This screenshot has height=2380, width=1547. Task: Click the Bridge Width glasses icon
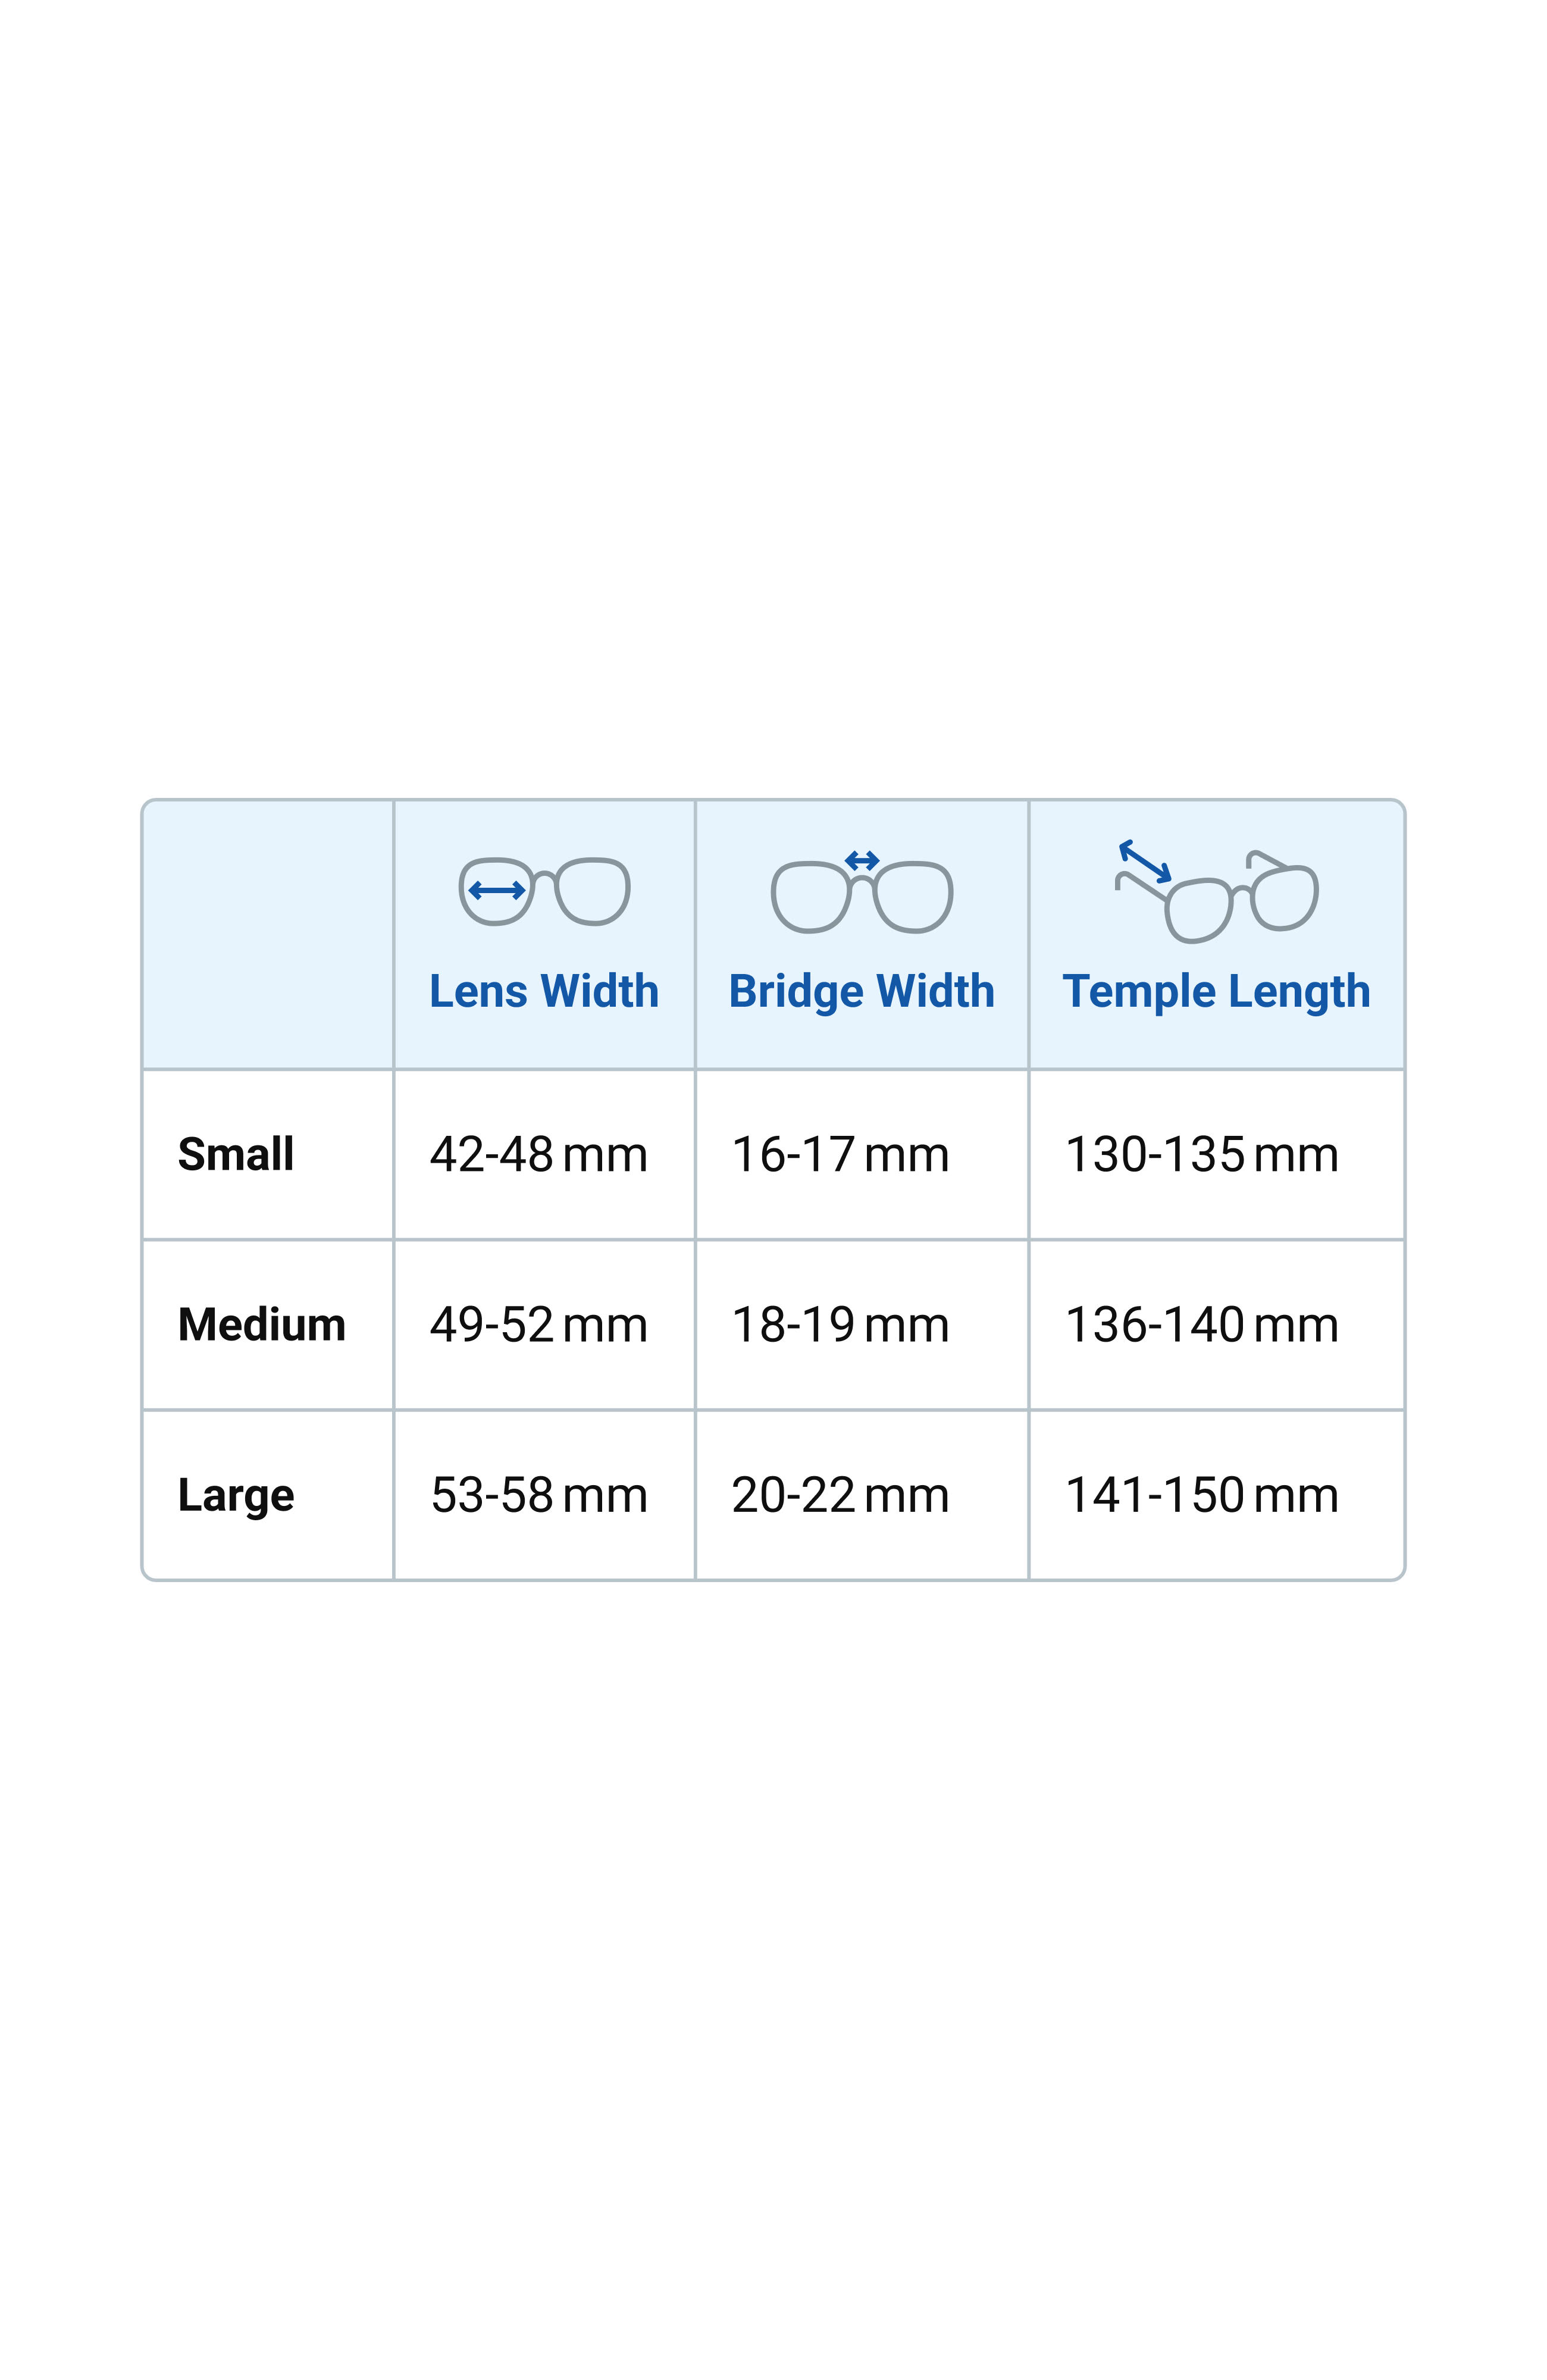point(861,892)
